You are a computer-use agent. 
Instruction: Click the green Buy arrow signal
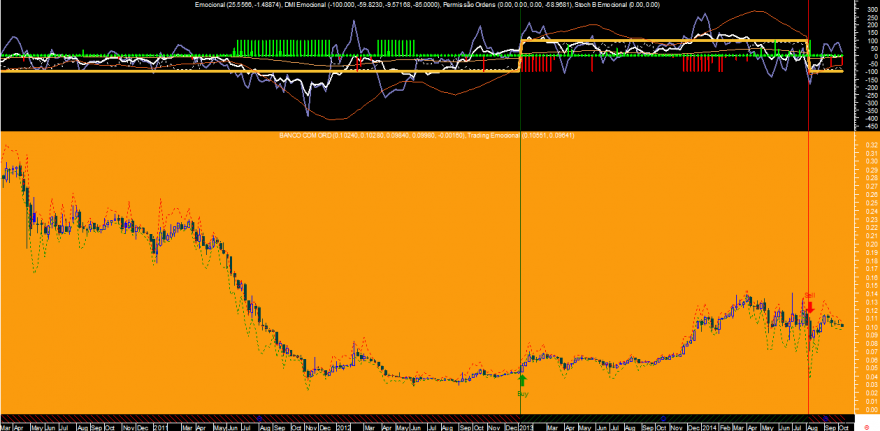tap(522, 380)
